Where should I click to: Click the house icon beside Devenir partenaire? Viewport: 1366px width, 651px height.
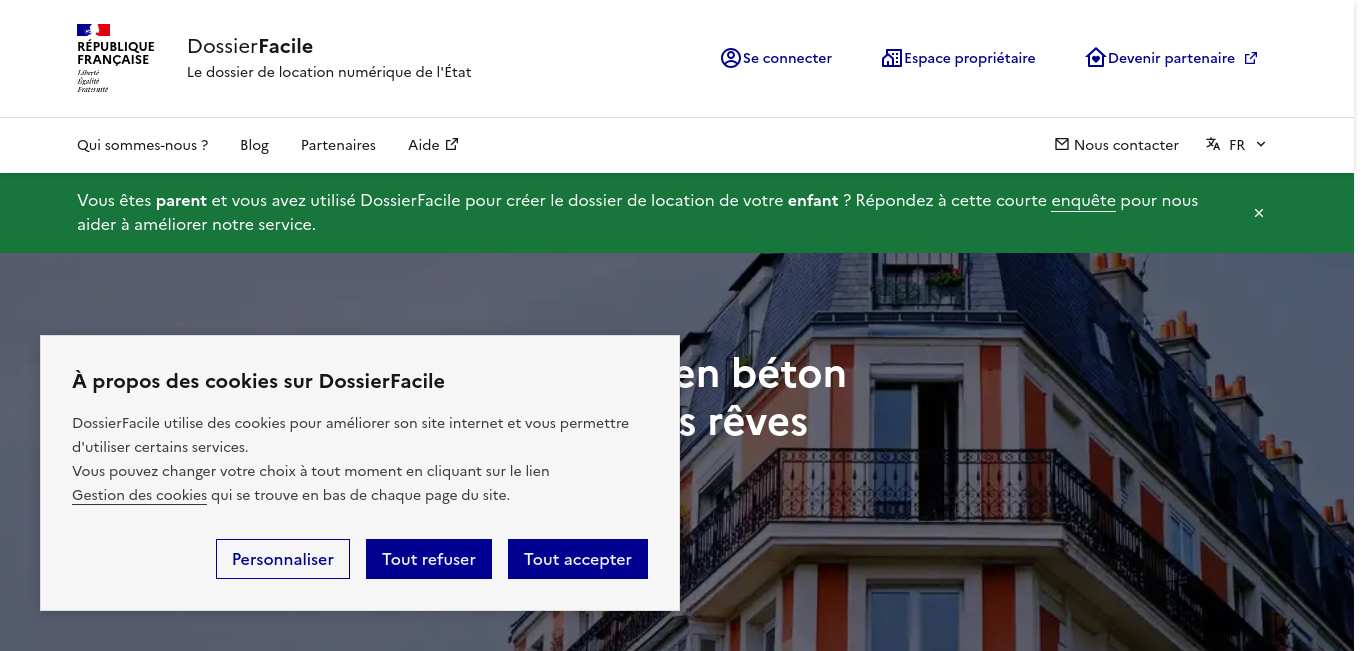point(1096,58)
